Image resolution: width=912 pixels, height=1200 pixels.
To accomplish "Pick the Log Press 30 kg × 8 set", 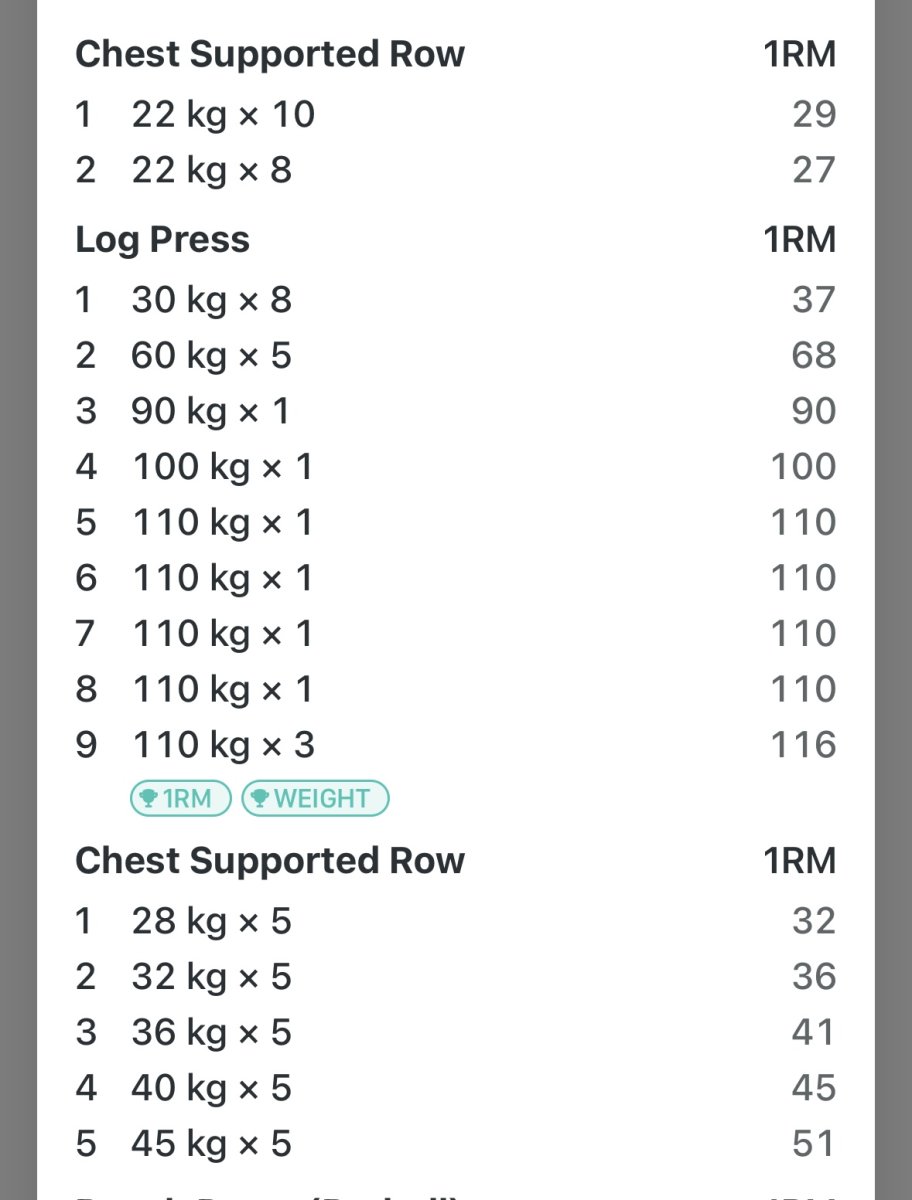I will pos(211,300).
